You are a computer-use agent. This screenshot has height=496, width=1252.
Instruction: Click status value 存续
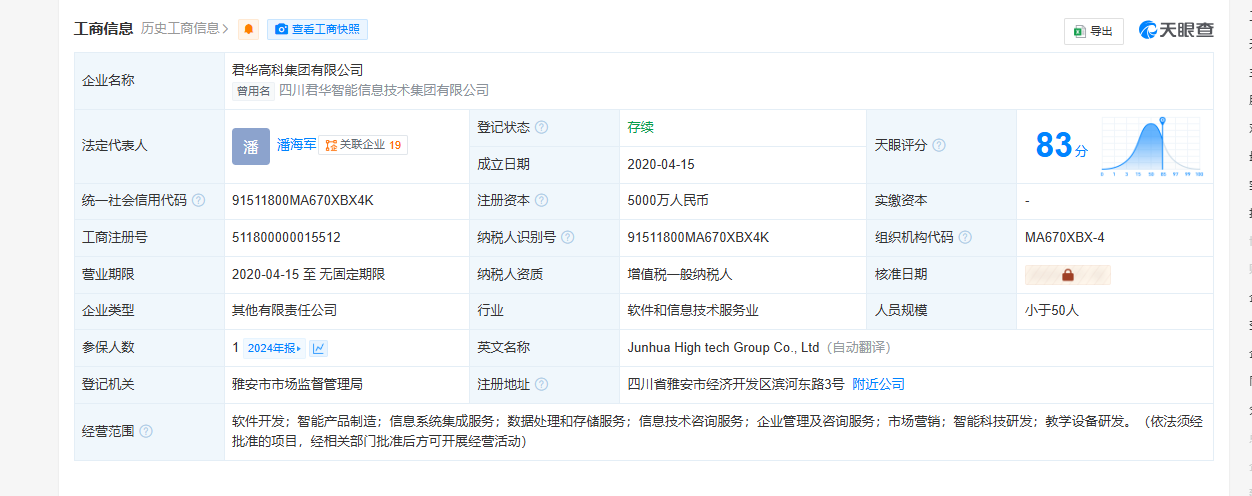[641, 127]
